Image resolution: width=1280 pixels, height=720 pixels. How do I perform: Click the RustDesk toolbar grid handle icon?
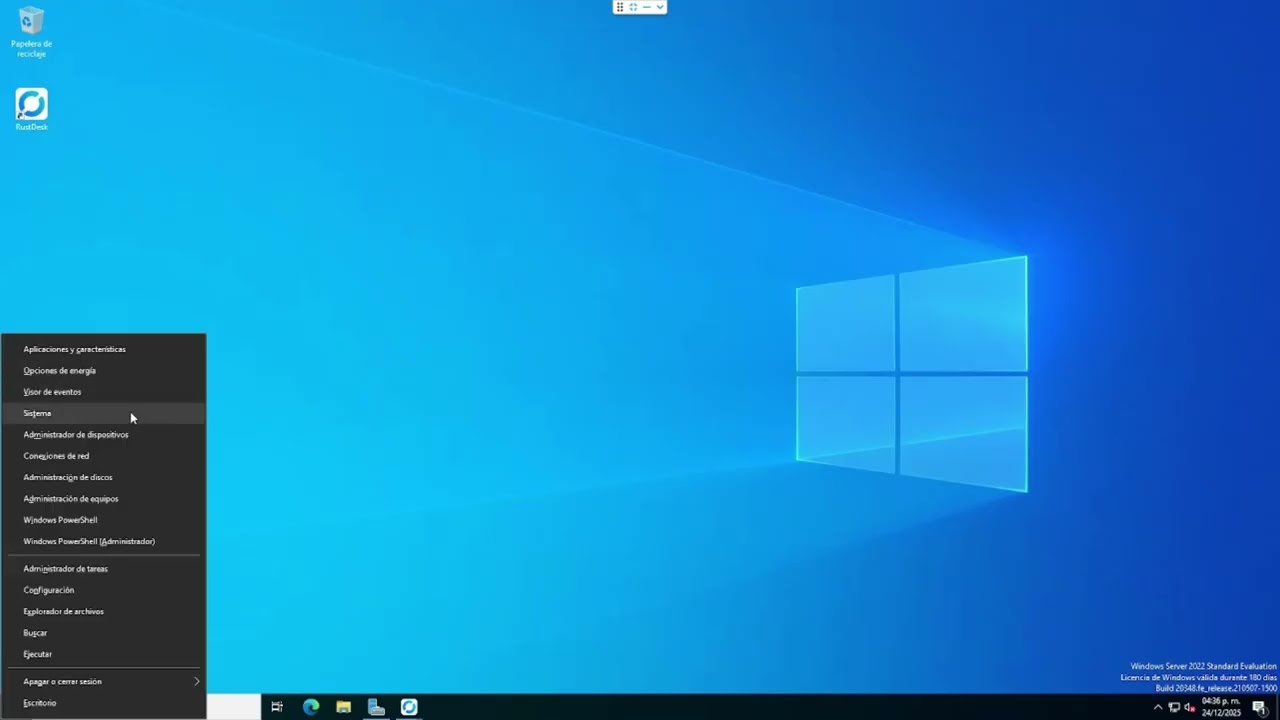620,7
